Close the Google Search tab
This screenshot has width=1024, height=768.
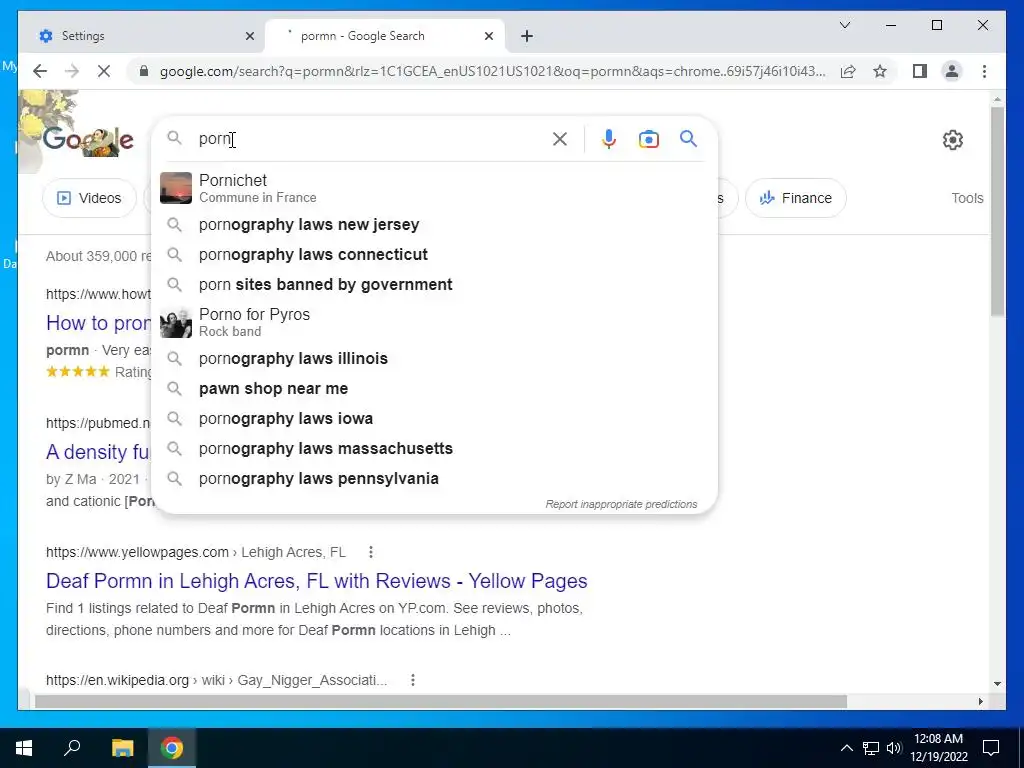(x=488, y=36)
